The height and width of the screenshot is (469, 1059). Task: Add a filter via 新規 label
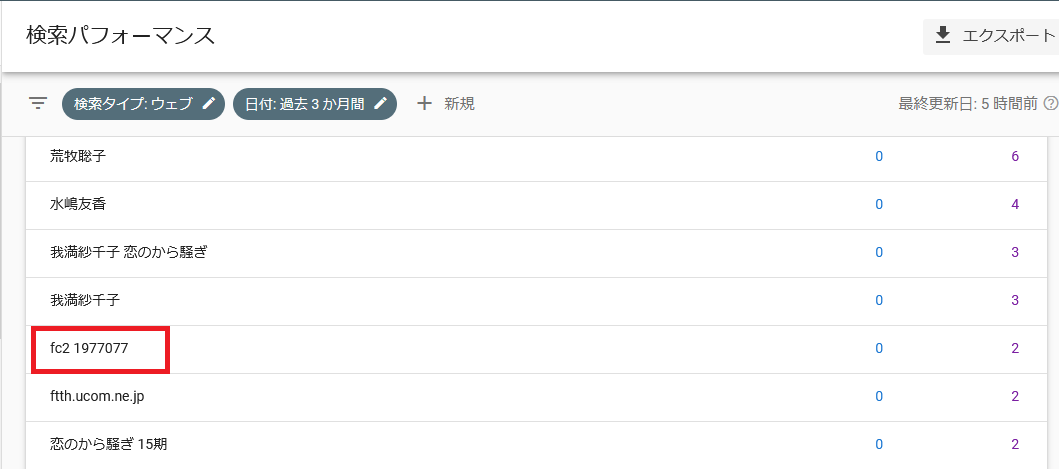459,103
